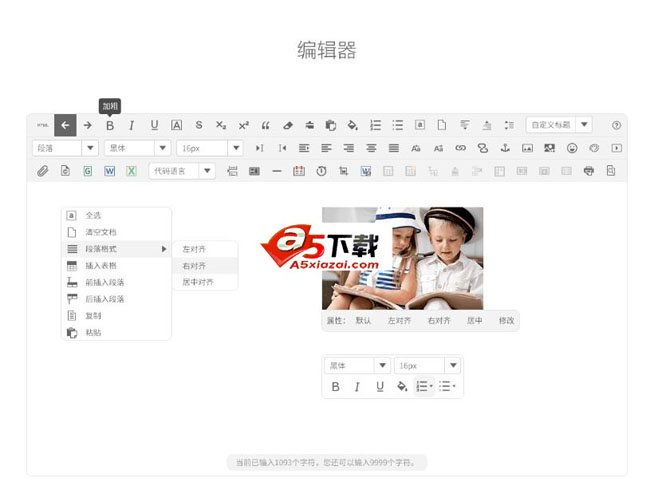This screenshot has width=650, height=502.
Task: Apply superscript formatting
Action: [x=244, y=125]
